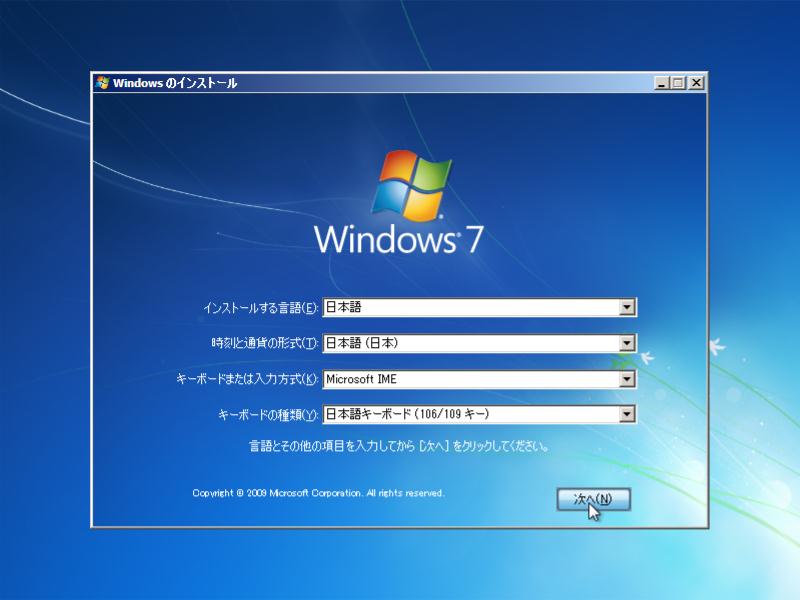The image size is (800, 600).
Task: Click the Windows のインストール title text
Action: click(175, 84)
